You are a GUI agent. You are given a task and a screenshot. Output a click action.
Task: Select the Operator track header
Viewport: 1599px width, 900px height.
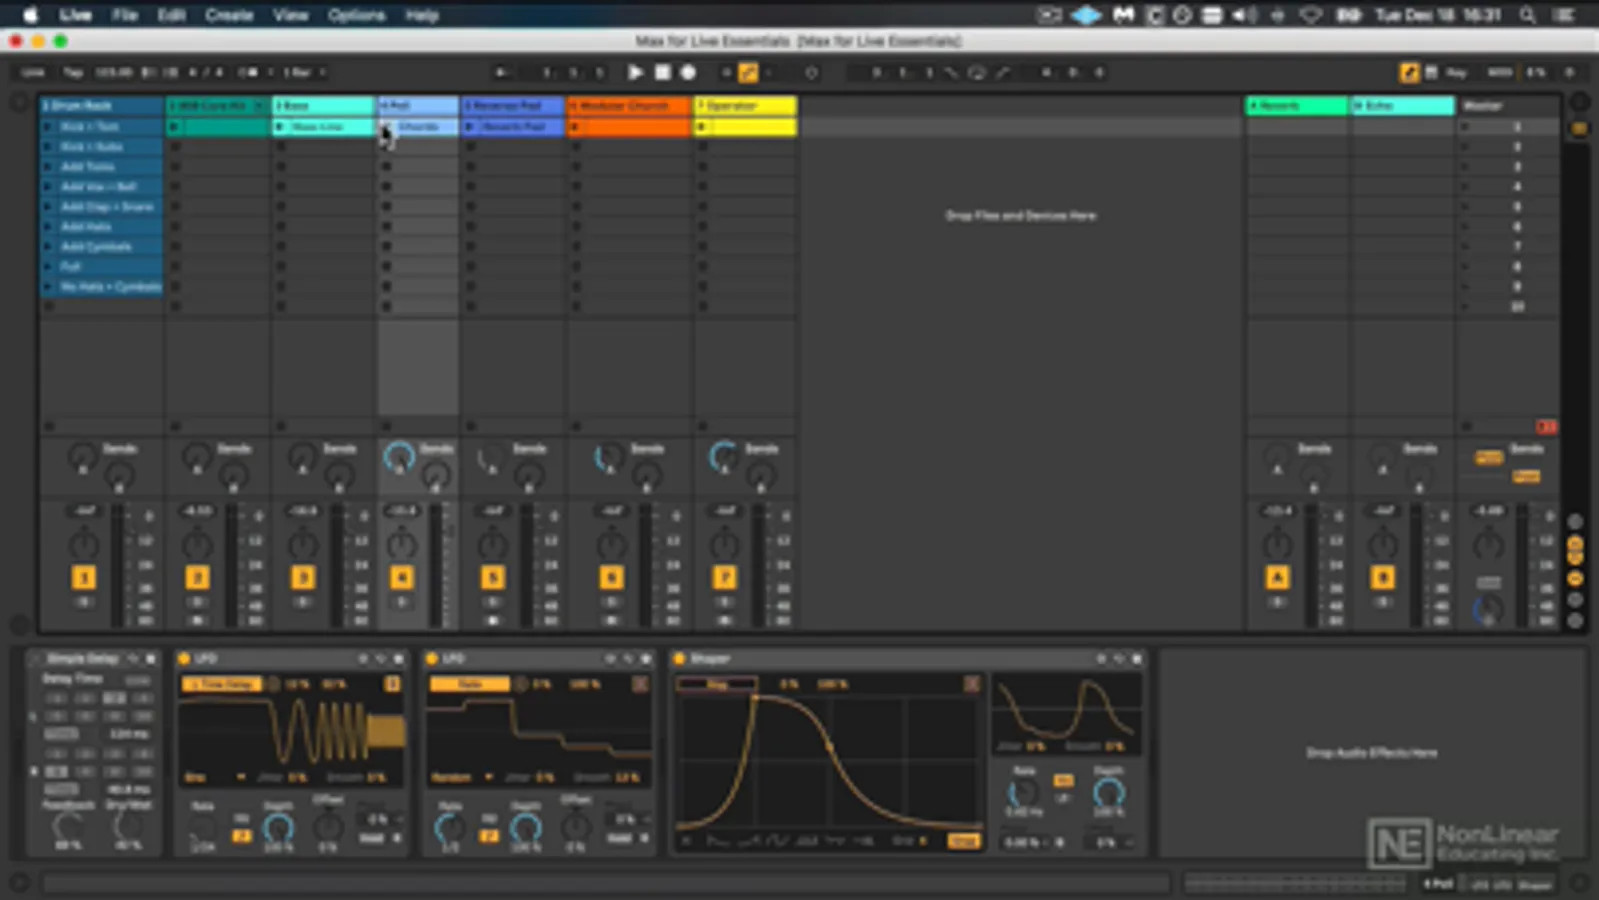[x=745, y=105]
